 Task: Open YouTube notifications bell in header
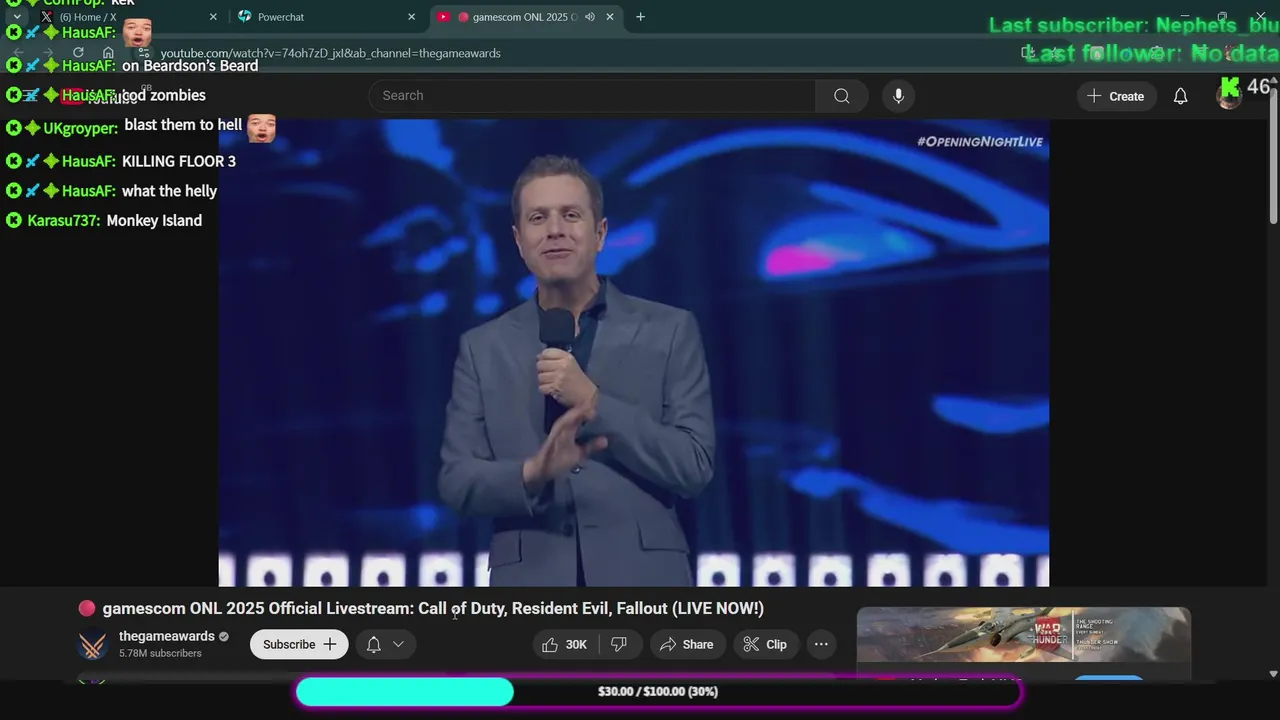point(1180,96)
